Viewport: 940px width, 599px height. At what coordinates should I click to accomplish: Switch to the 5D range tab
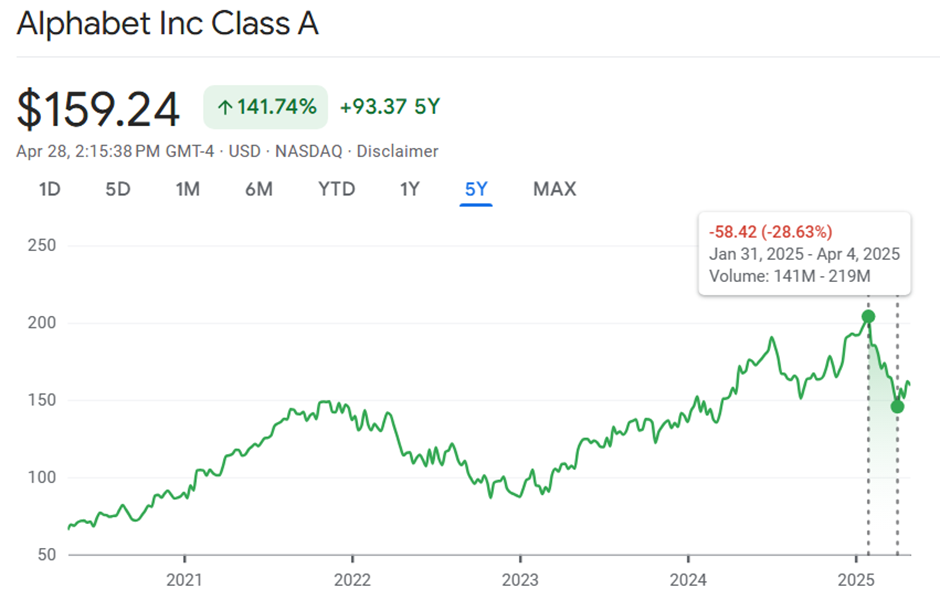click(x=118, y=189)
